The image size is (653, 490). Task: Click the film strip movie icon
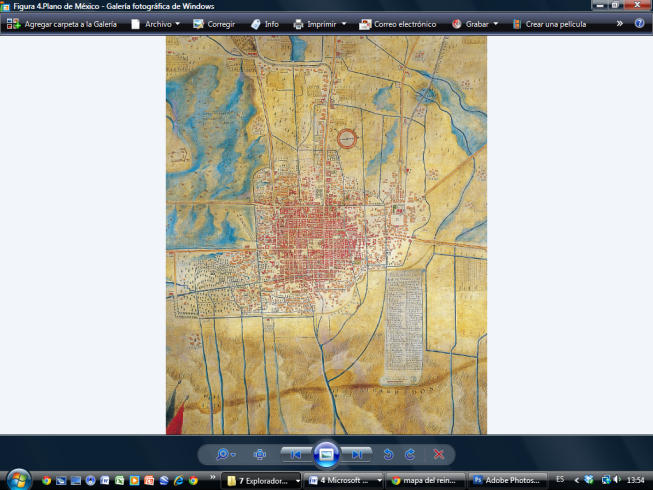(517, 24)
